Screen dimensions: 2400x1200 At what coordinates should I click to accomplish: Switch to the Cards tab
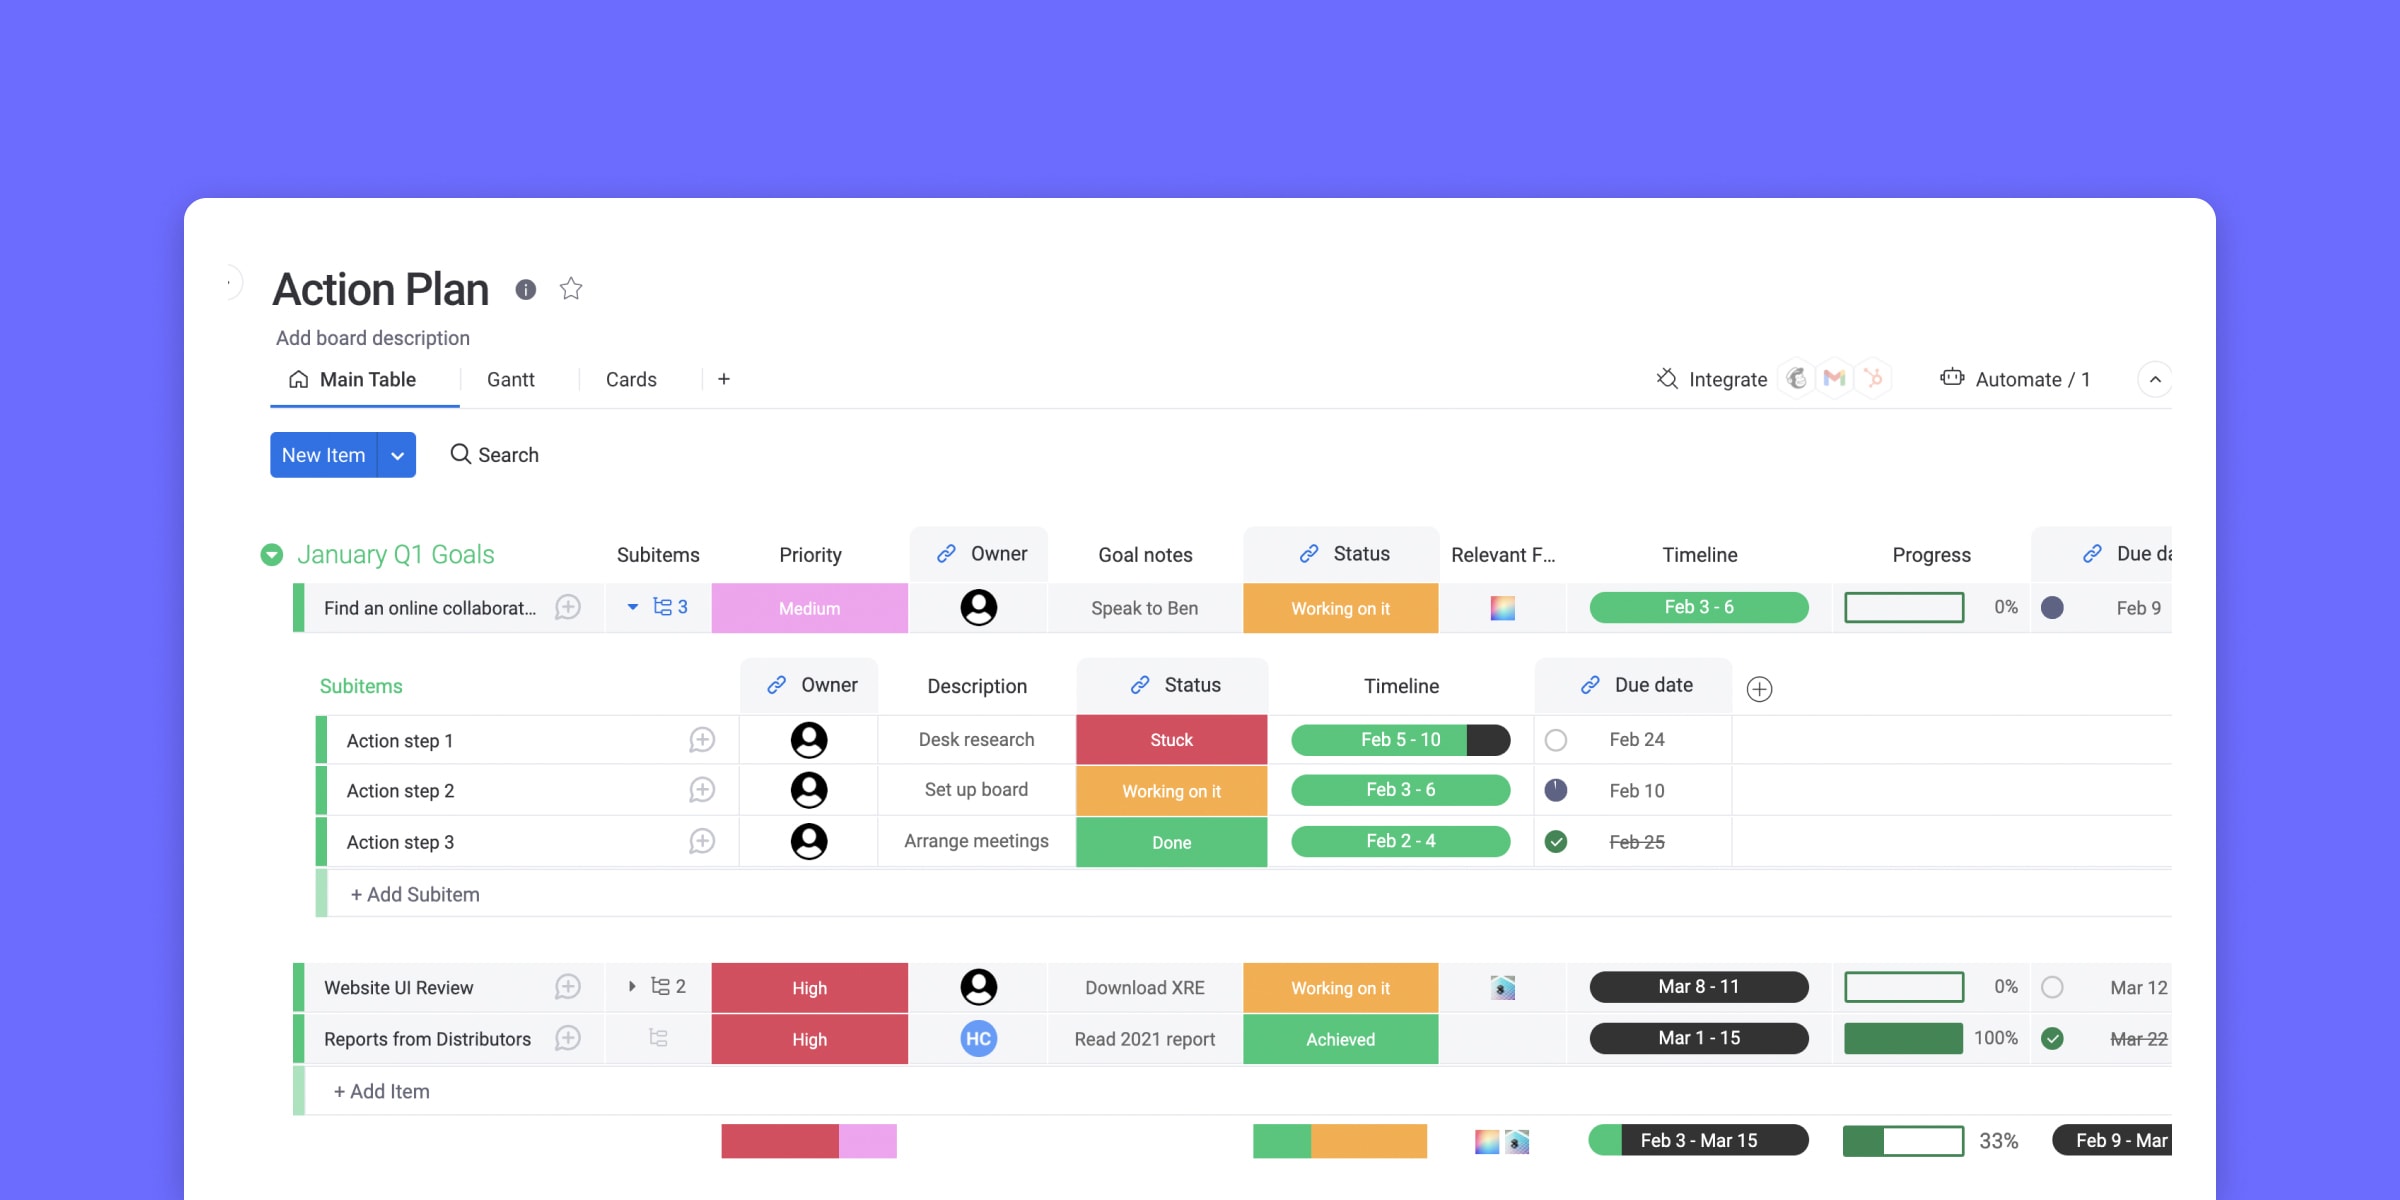[631, 380]
